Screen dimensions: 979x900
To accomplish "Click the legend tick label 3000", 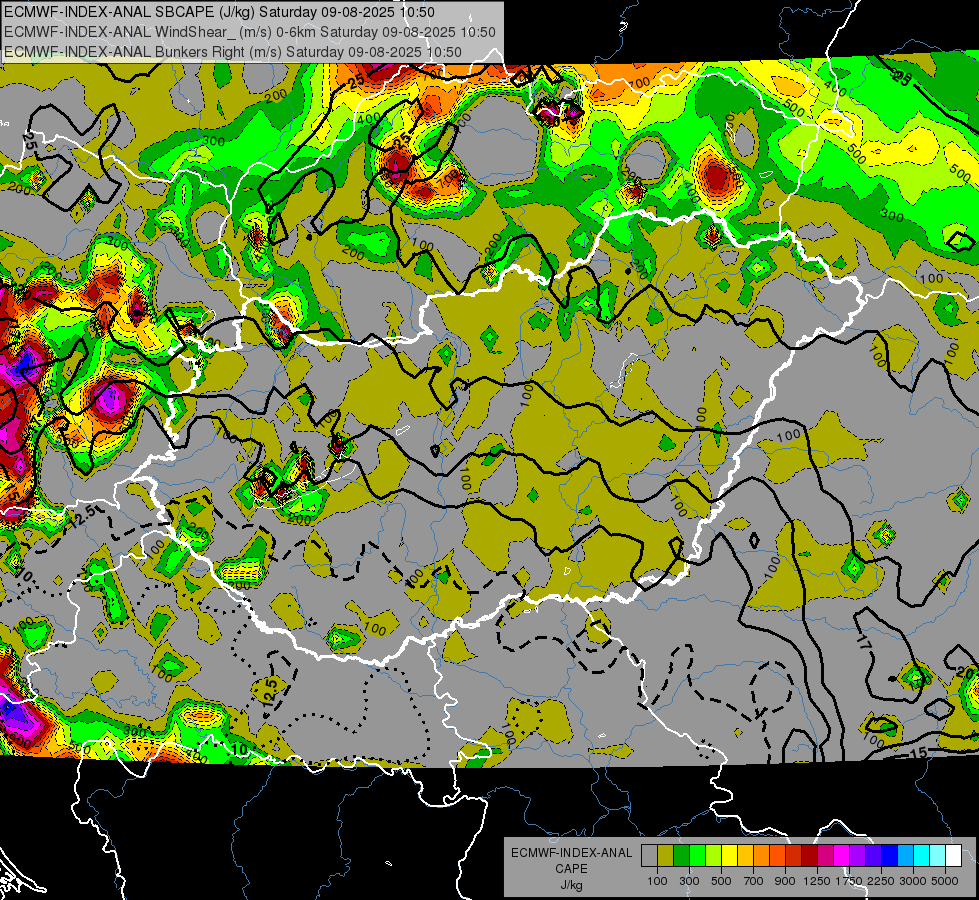I will coord(913,881).
